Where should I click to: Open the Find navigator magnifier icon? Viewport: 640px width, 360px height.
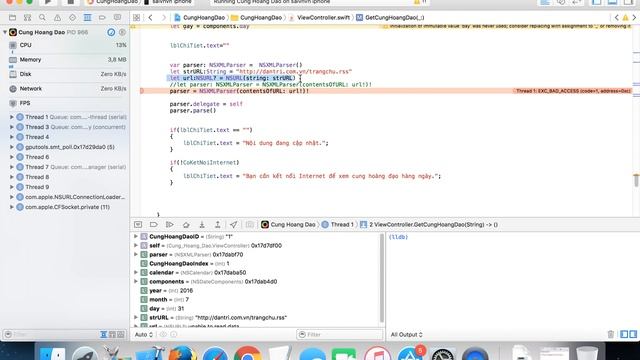(42, 18)
